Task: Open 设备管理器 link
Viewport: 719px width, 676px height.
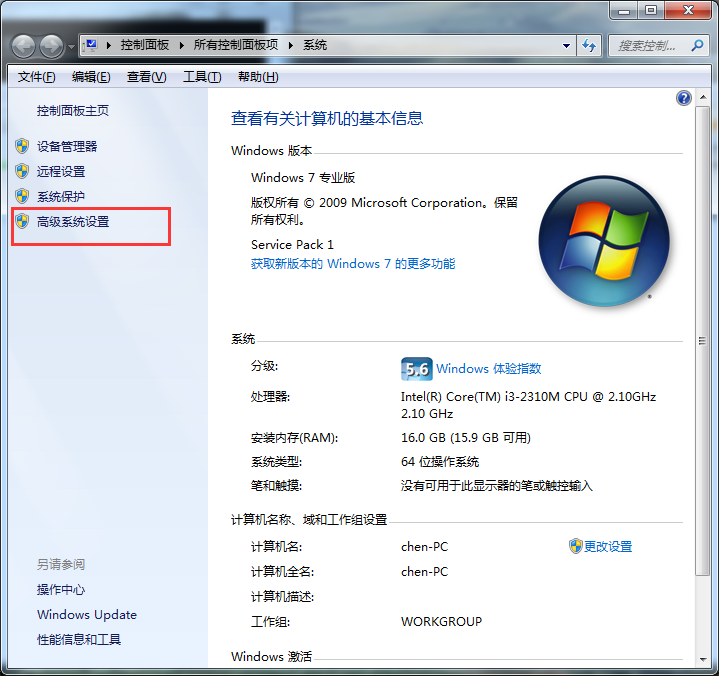Action: pyautogui.click(x=67, y=146)
